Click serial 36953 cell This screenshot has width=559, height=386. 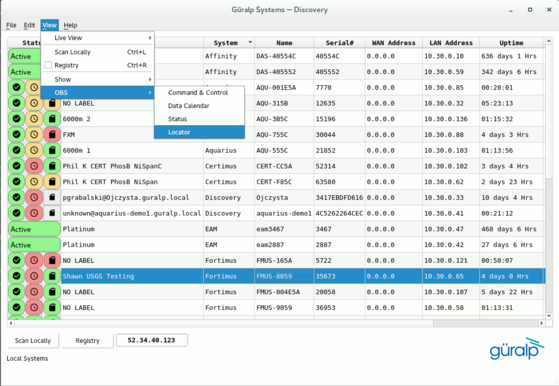(x=339, y=308)
